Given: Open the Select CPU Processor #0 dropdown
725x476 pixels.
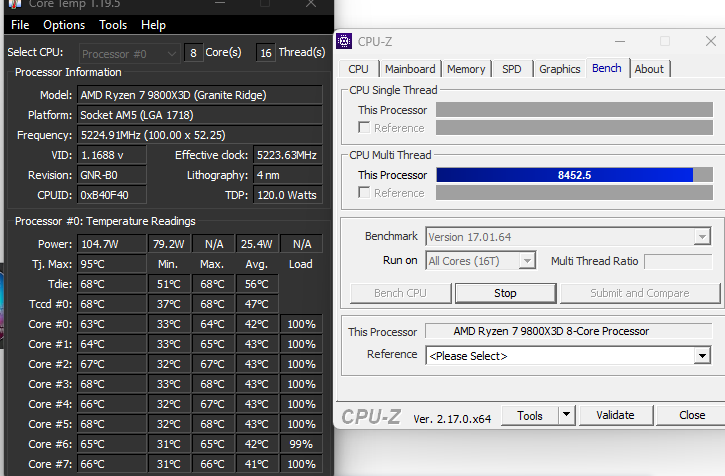Looking at the screenshot, I should pos(129,54).
